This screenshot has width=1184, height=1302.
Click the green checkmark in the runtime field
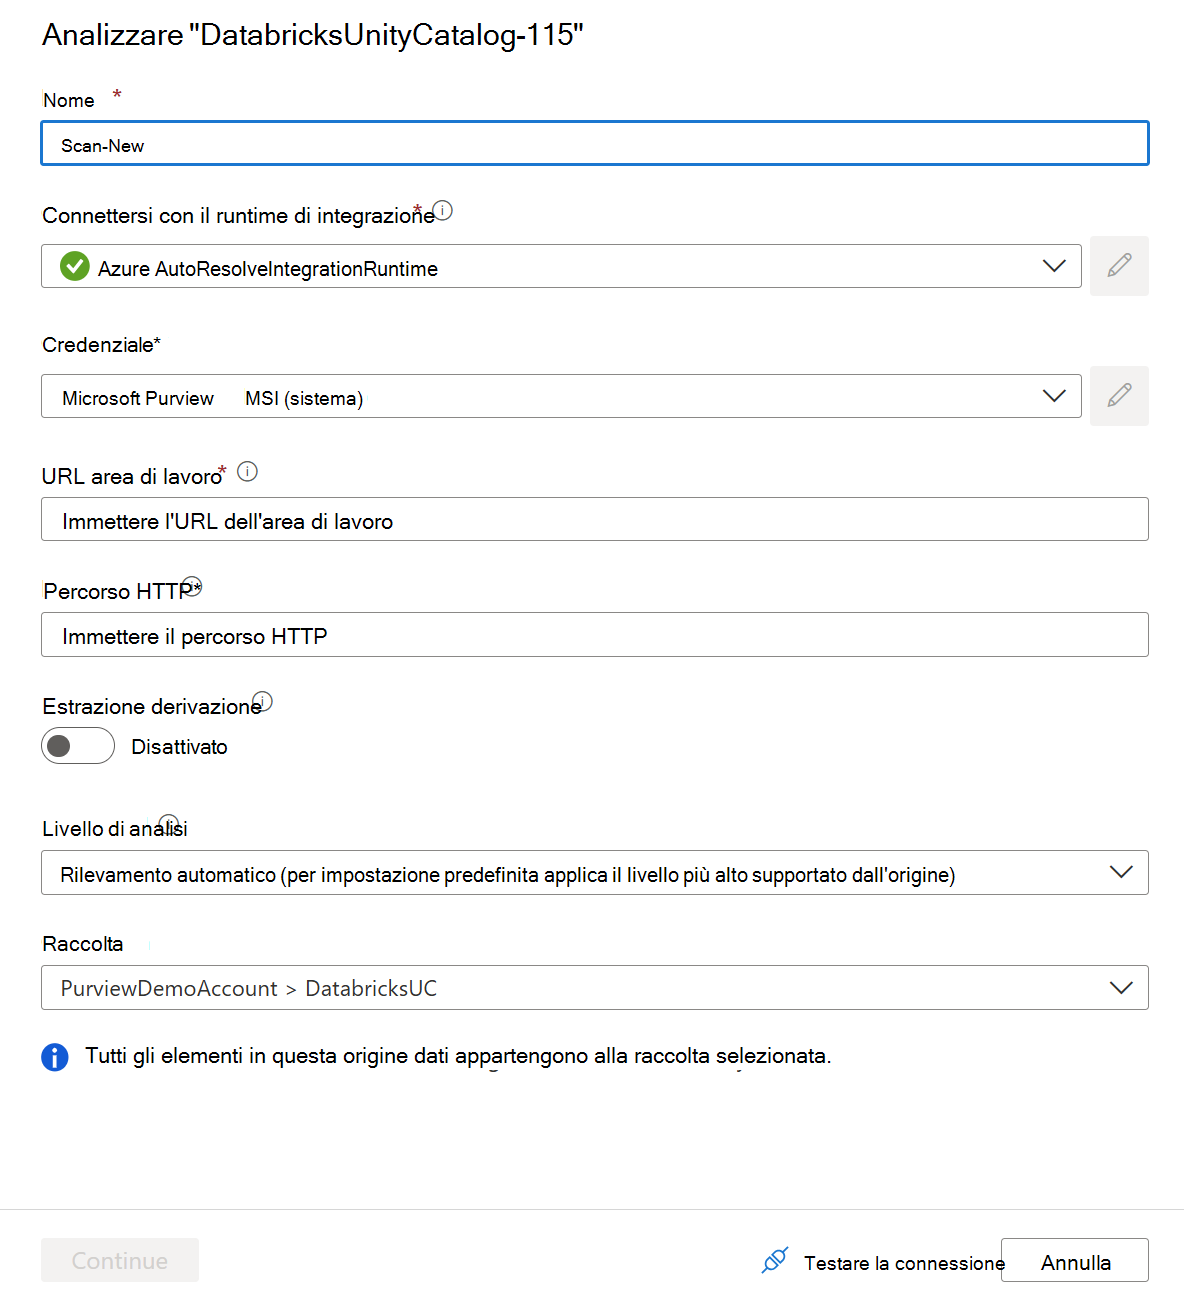75,266
